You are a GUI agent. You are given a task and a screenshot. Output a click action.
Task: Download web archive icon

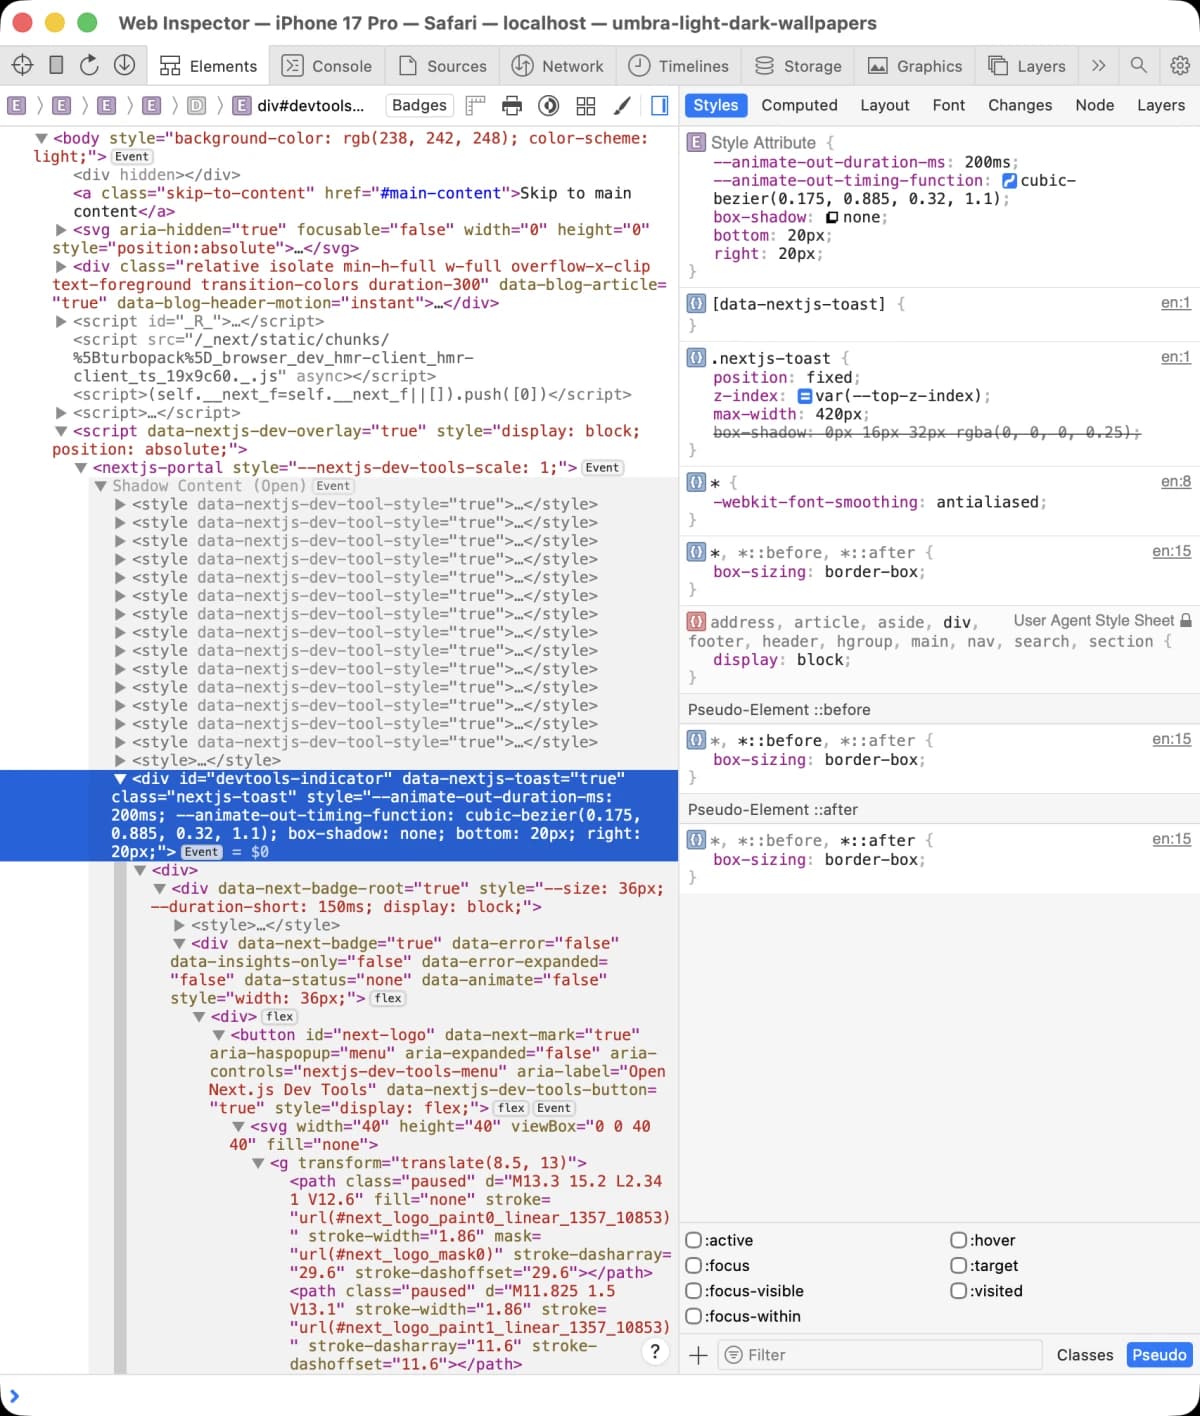124,65
